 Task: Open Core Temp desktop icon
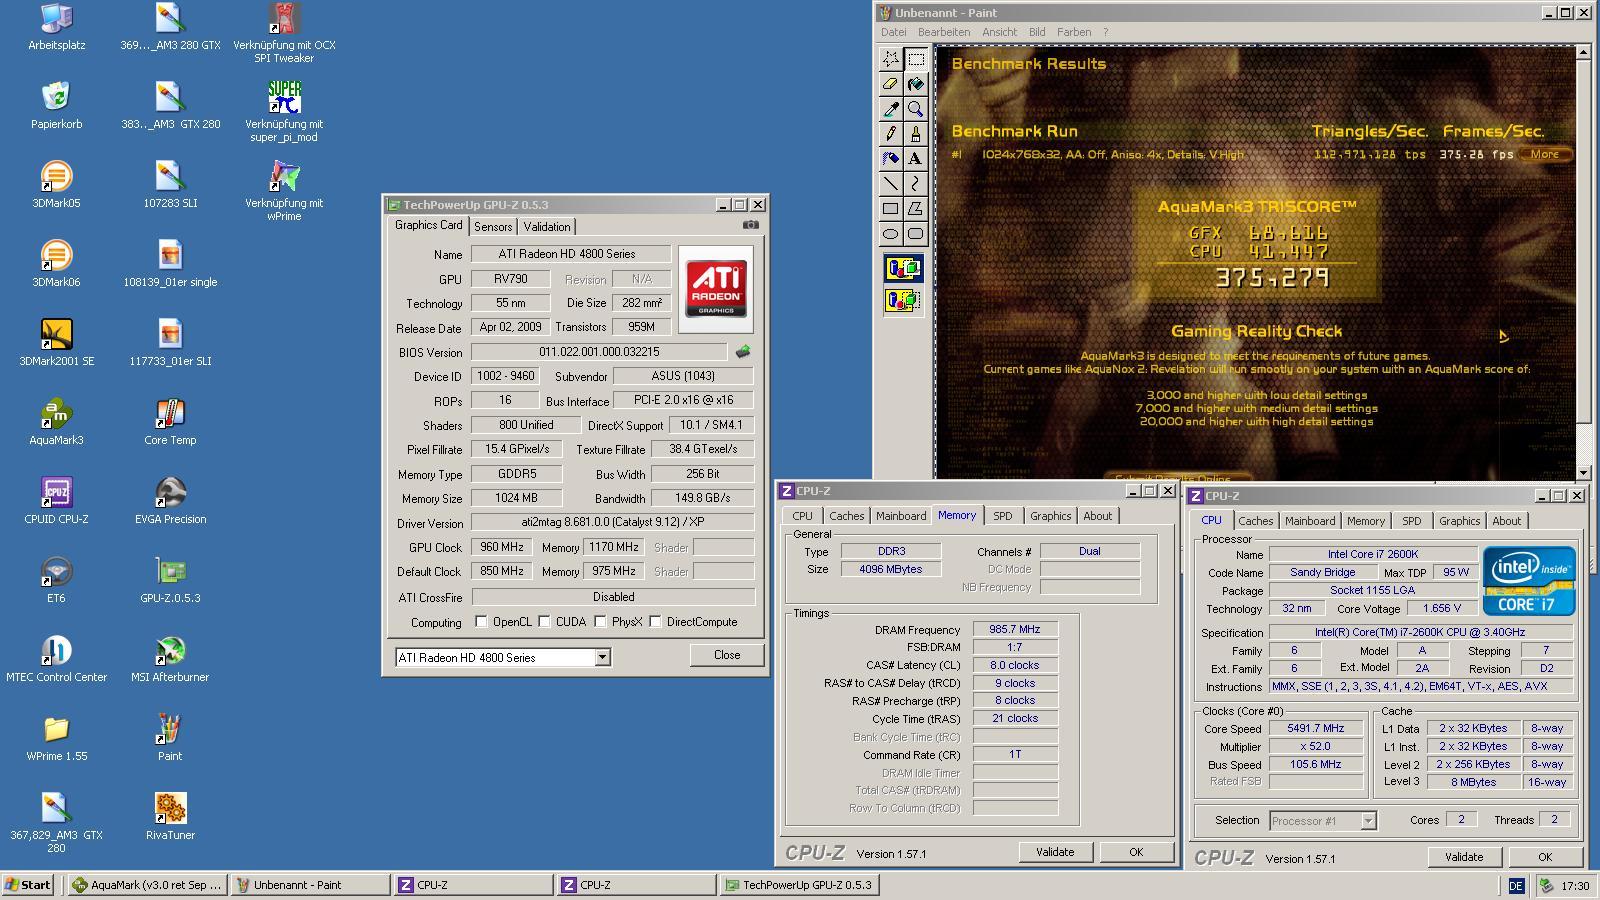click(x=170, y=421)
